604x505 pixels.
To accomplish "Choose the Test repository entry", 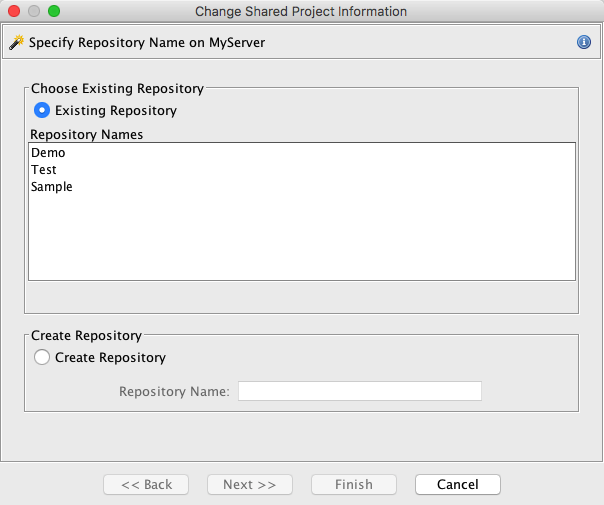I will 44,170.
